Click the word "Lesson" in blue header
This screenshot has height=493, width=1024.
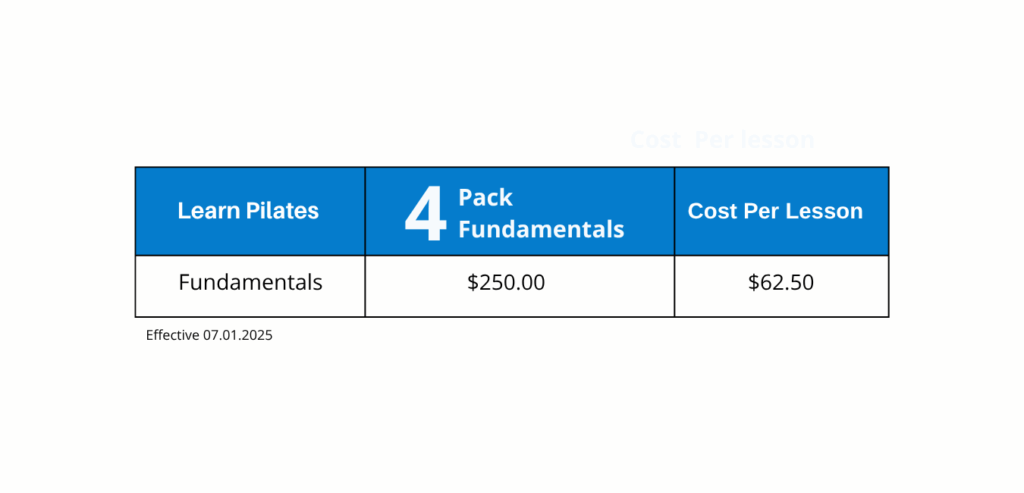click(825, 211)
